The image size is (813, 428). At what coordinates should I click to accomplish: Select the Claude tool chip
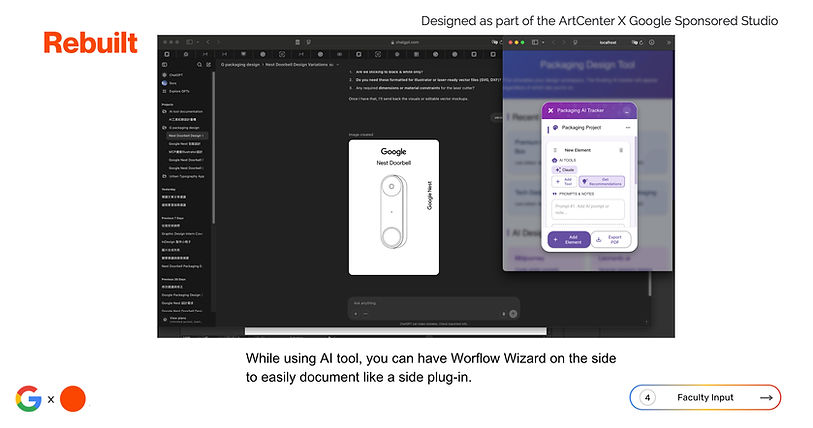565,170
